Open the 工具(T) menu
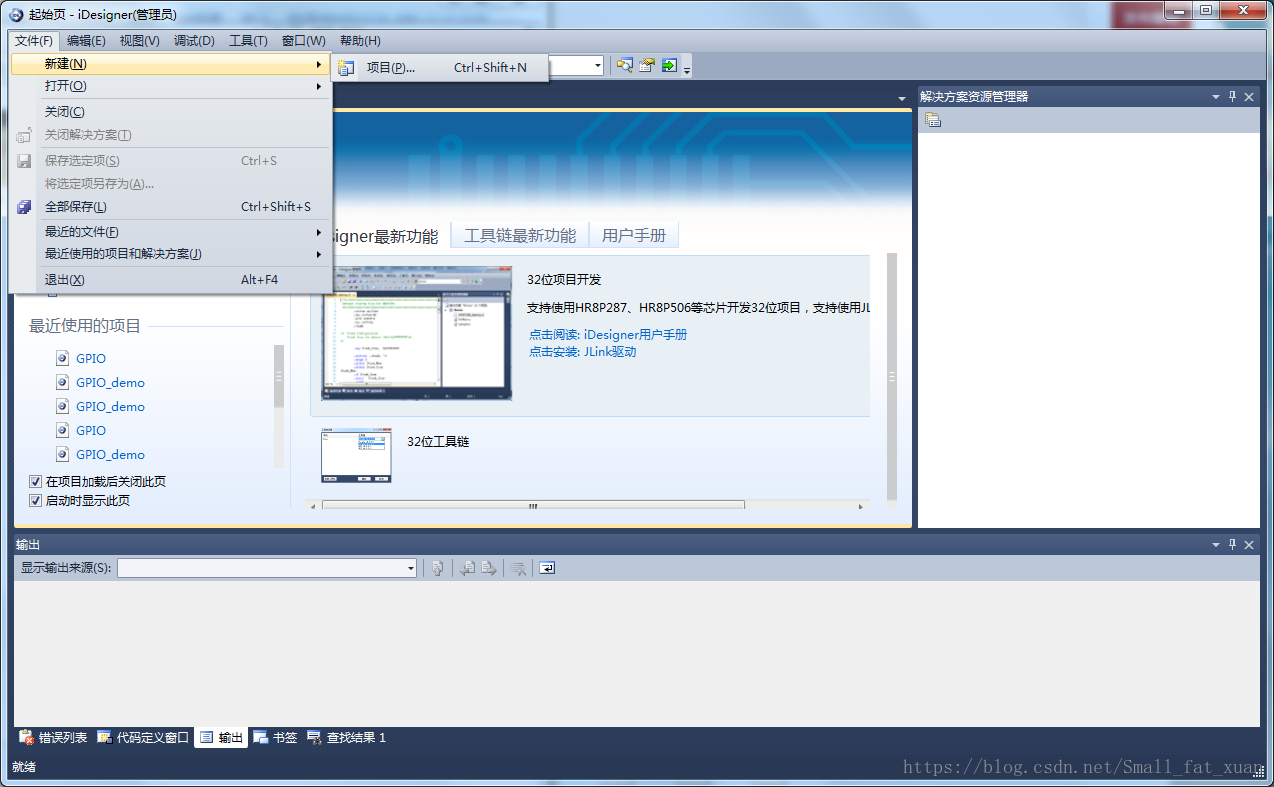The height and width of the screenshot is (787, 1274). tap(248, 41)
